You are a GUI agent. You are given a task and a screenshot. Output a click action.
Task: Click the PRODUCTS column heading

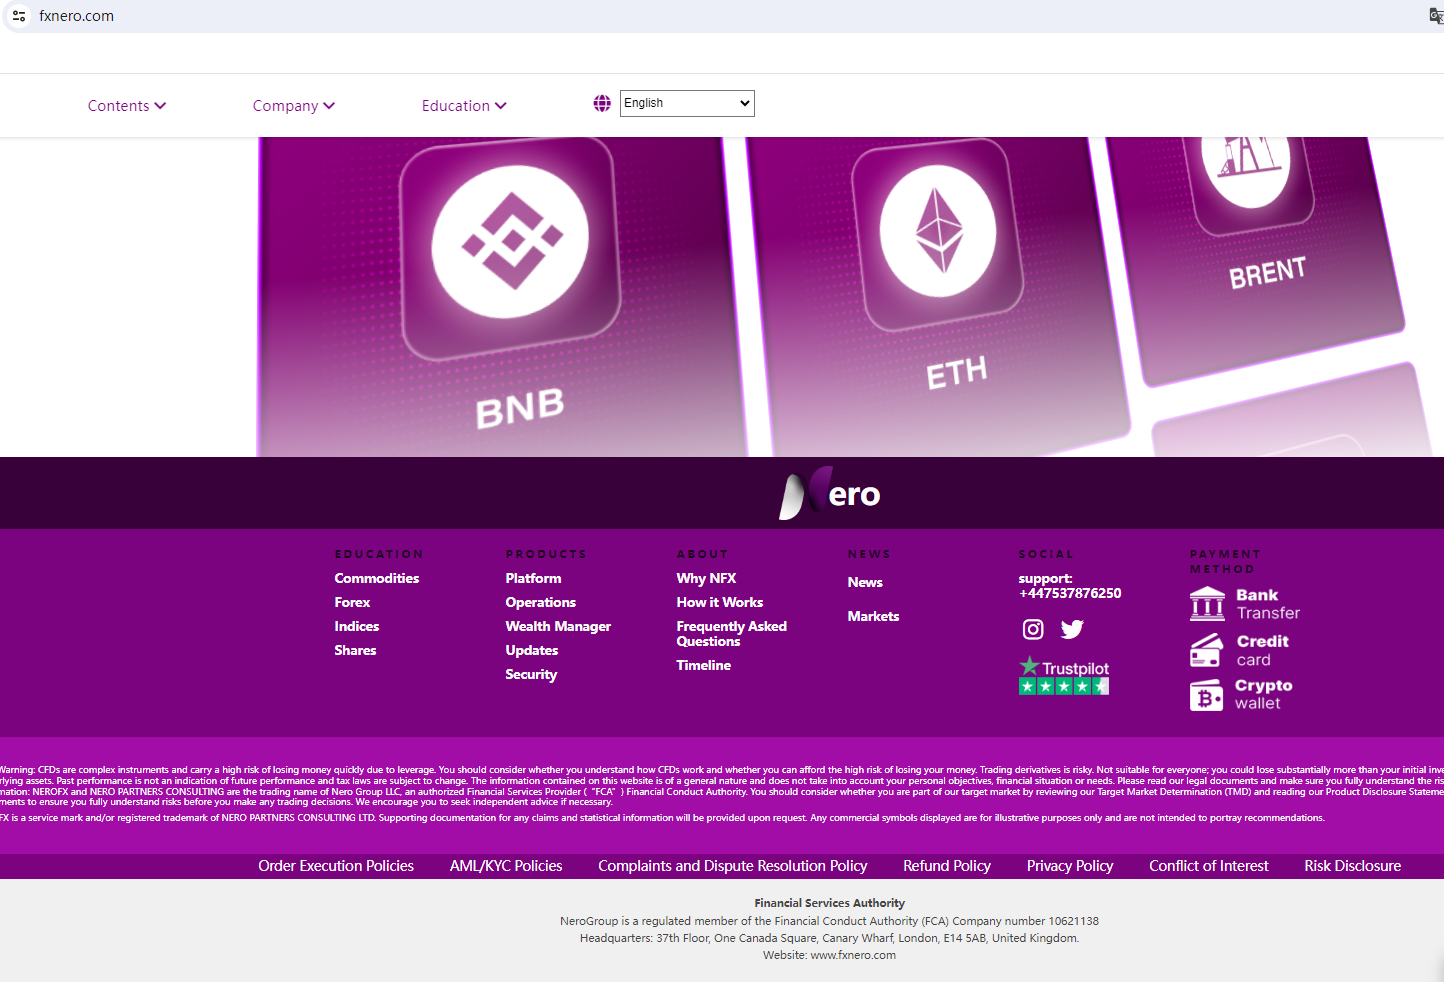[x=546, y=554]
